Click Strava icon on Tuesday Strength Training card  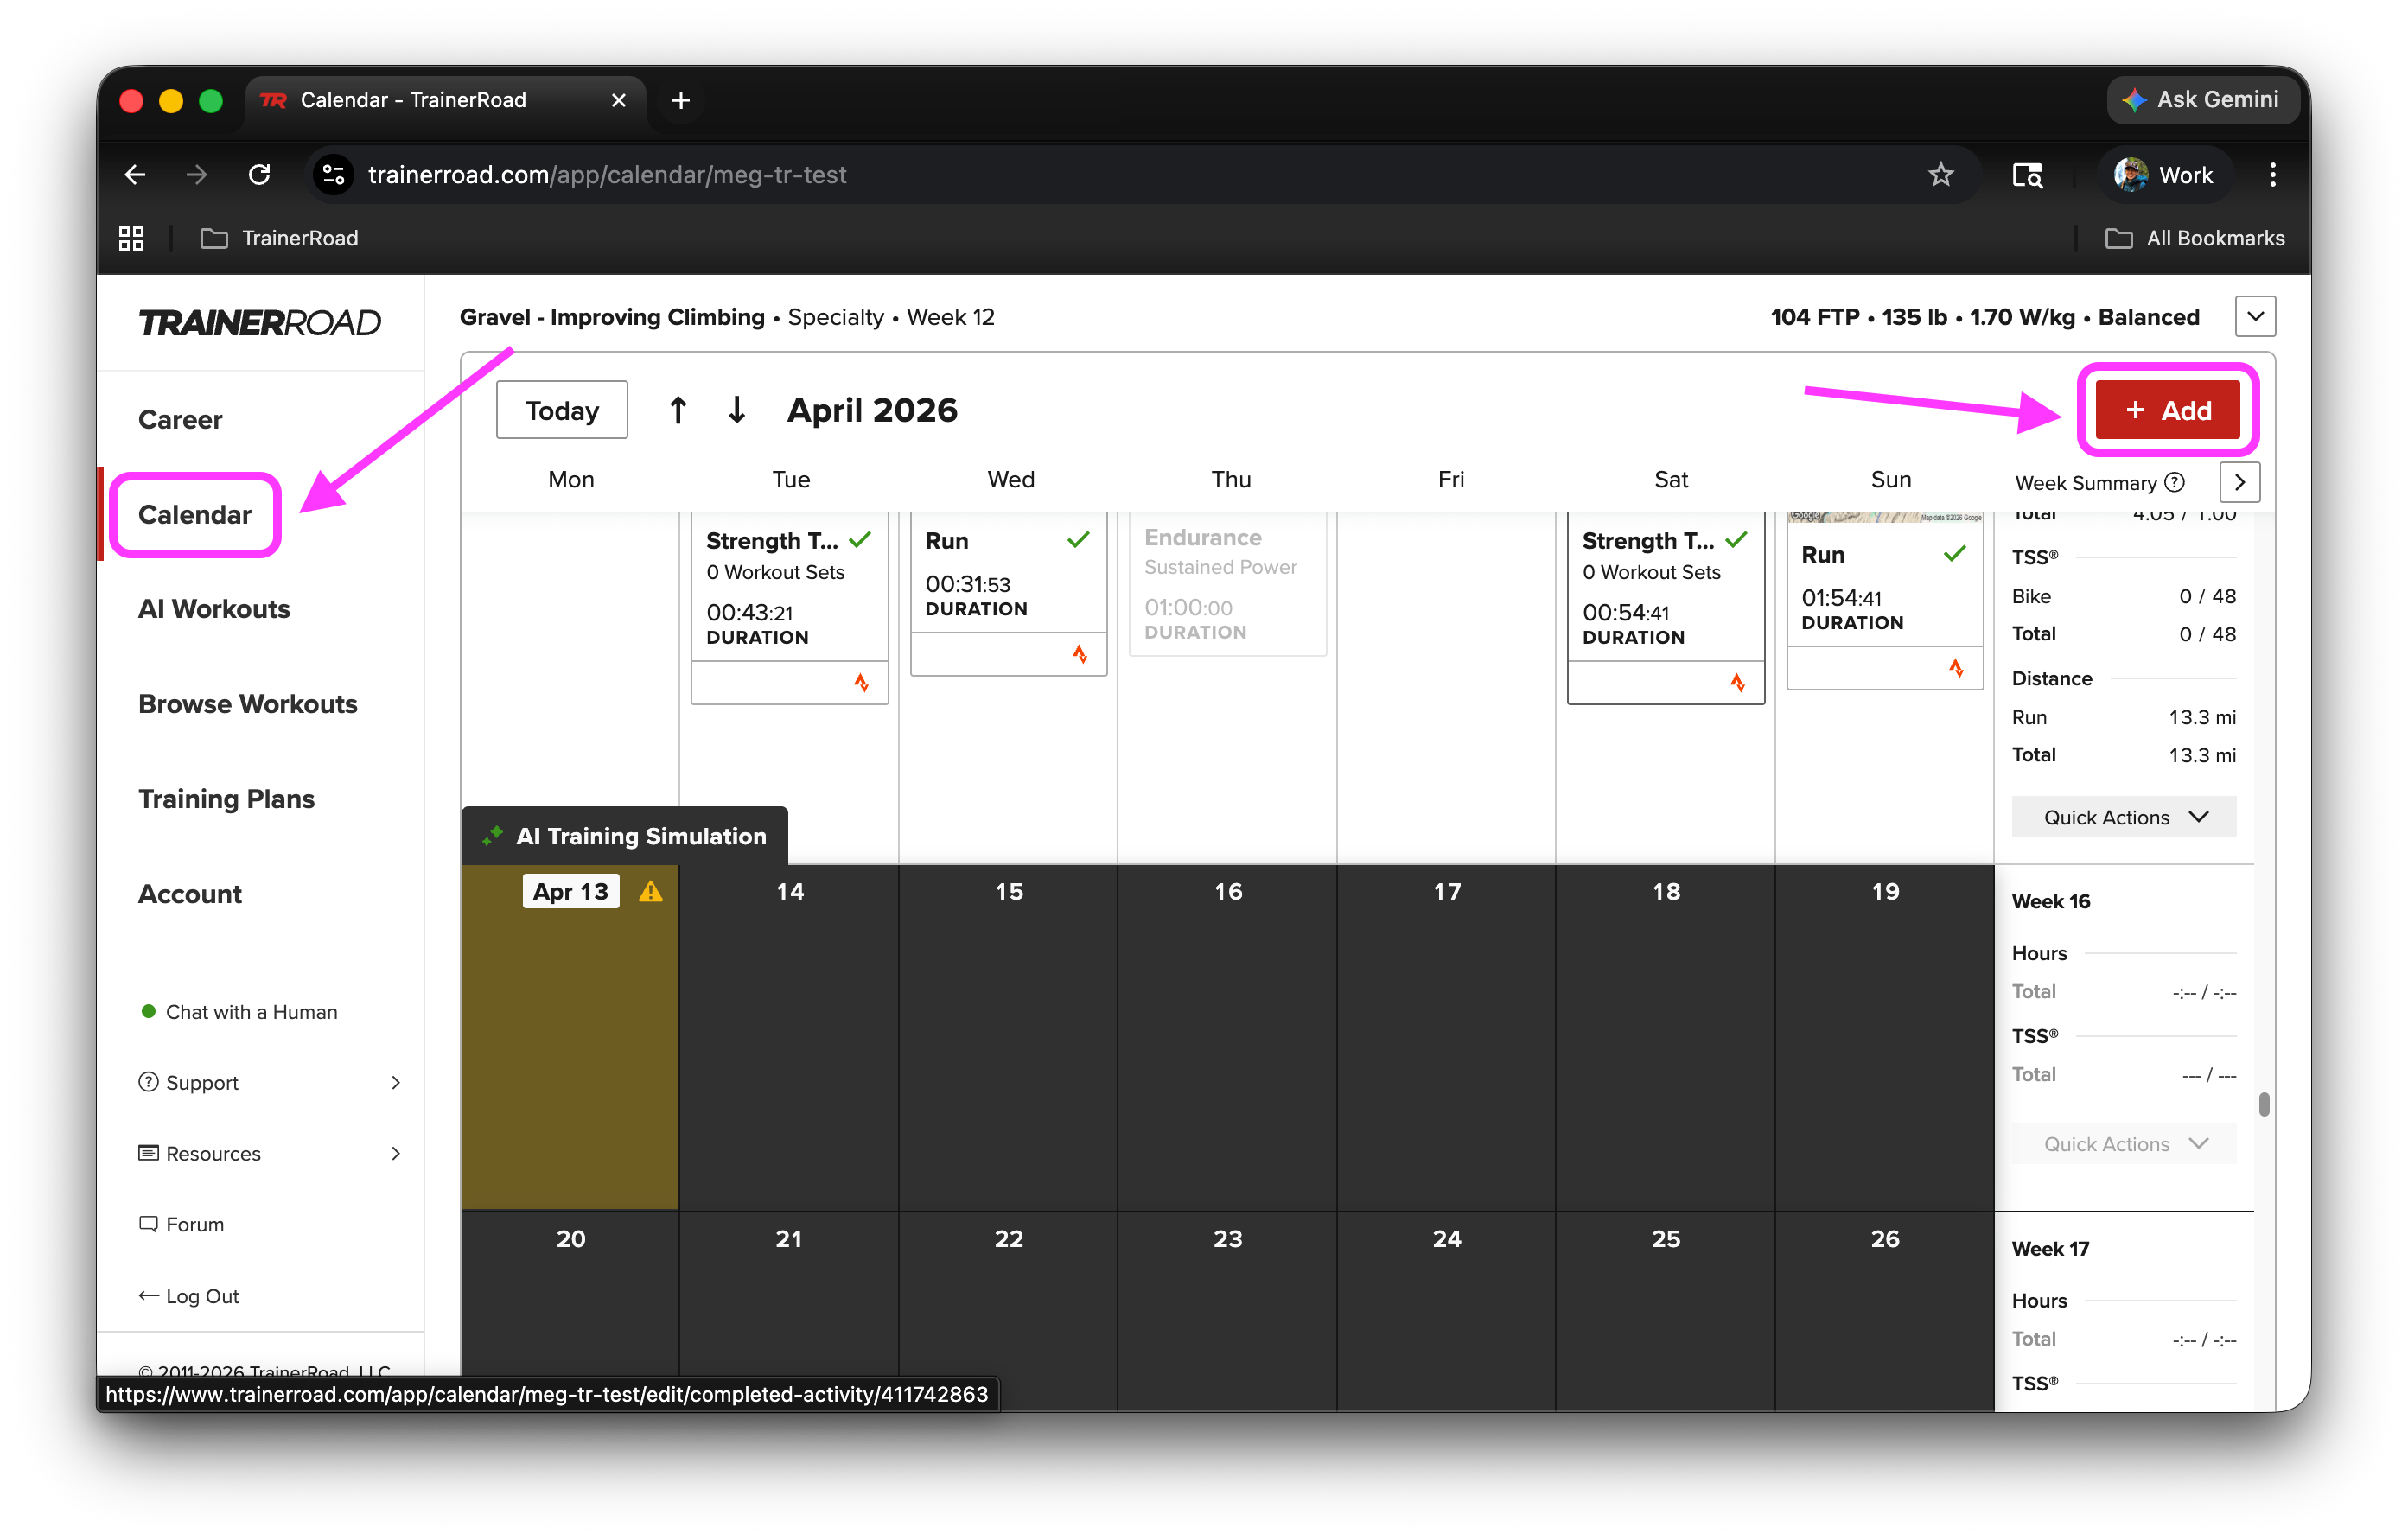862,683
